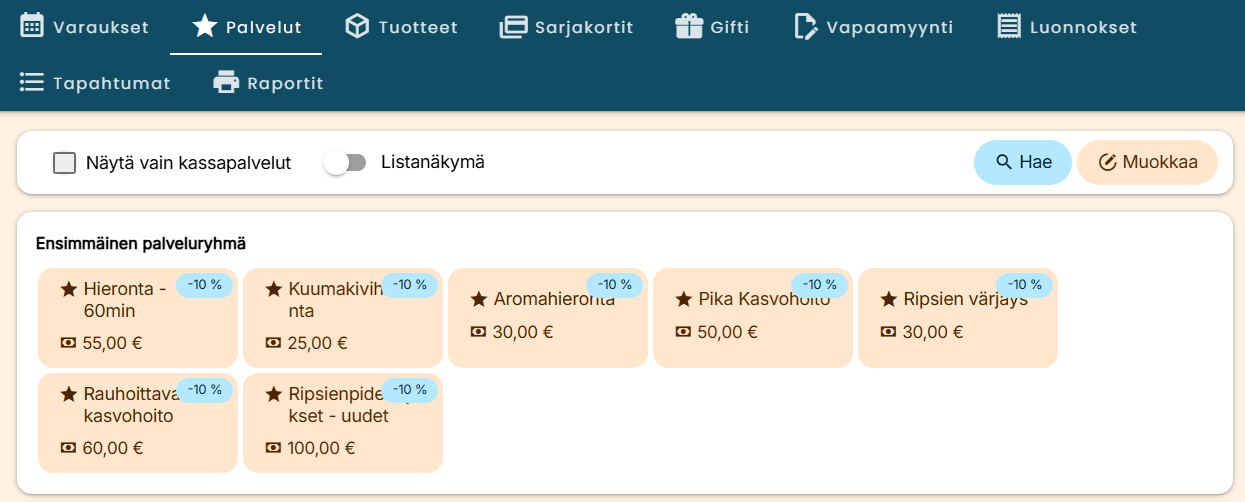
Task: Click the Muokkaa edit button
Action: (x=1147, y=163)
